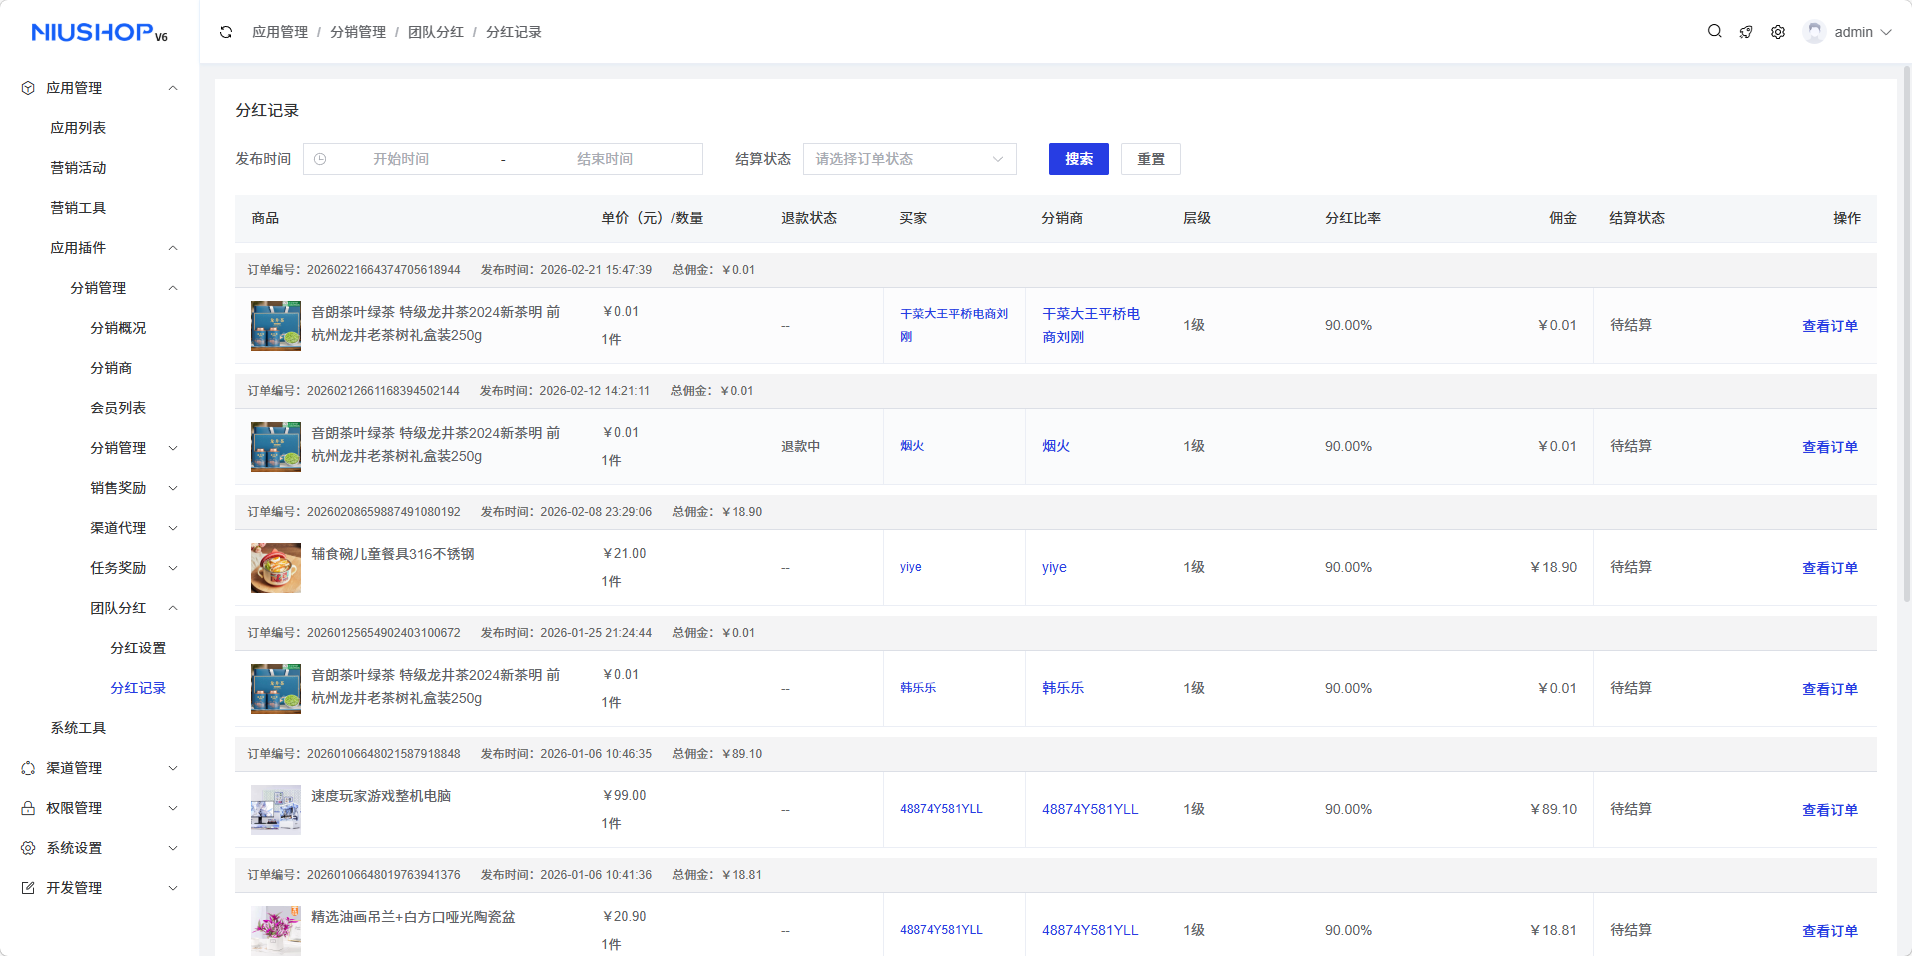Open the 结算状态 status dropdown
1912x956 pixels.
pyautogui.click(x=909, y=159)
